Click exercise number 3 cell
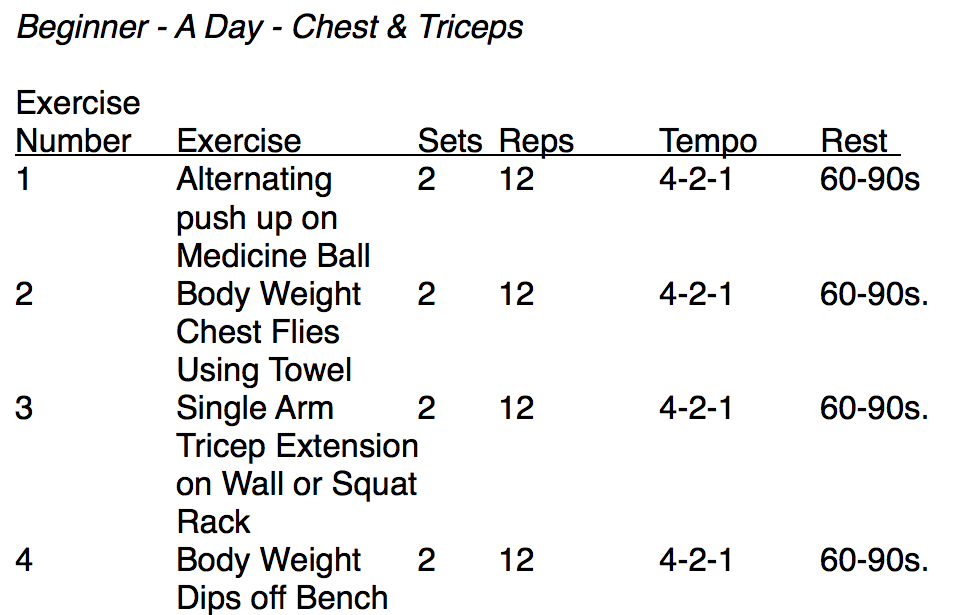Viewport: 958px width, 615px height. tap(24, 408)
